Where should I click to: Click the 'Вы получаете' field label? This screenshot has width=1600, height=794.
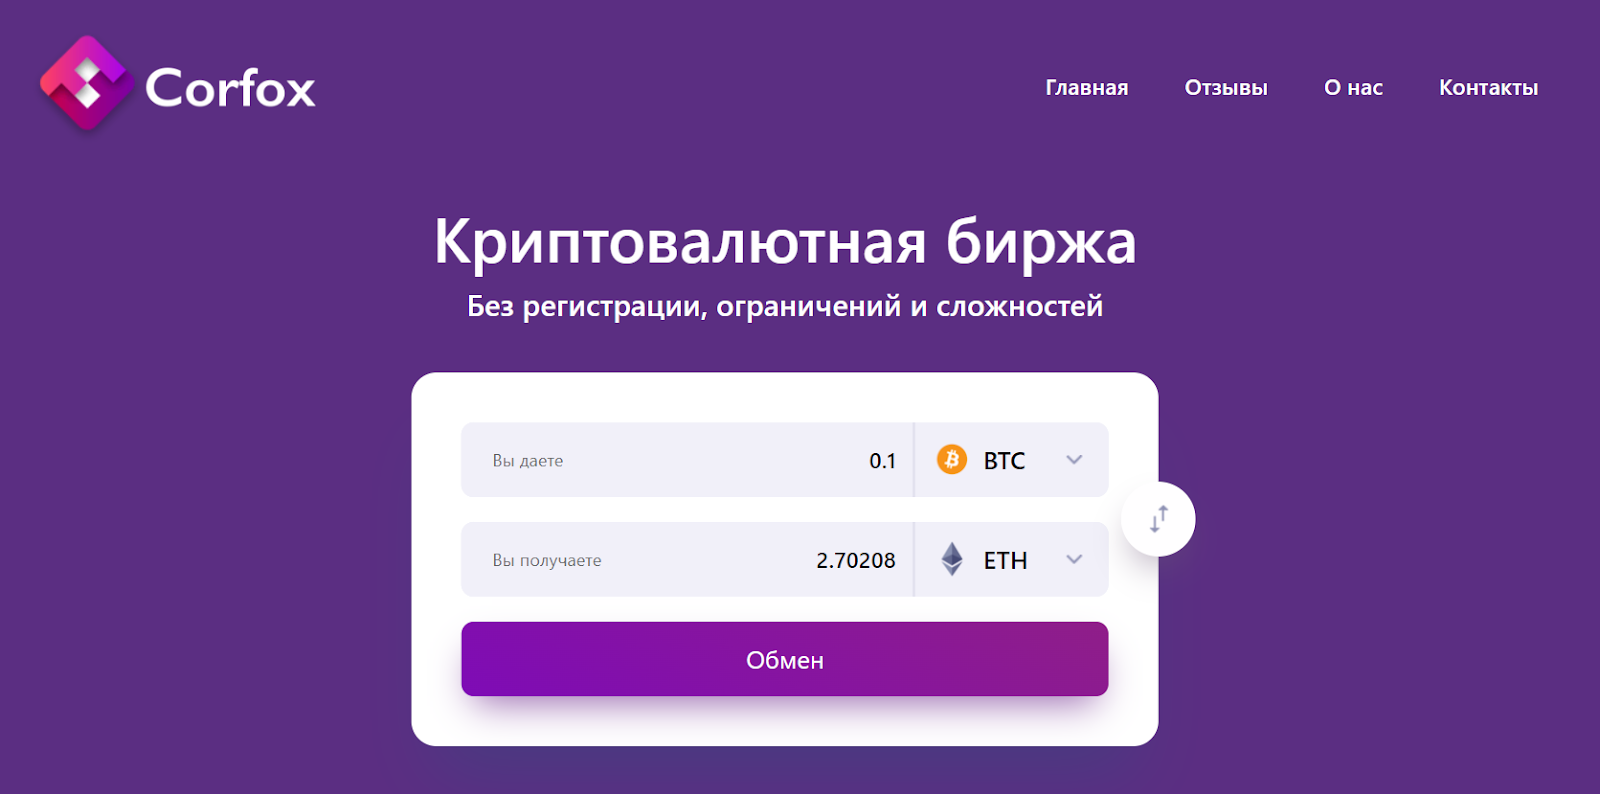(x=547, y=561)
